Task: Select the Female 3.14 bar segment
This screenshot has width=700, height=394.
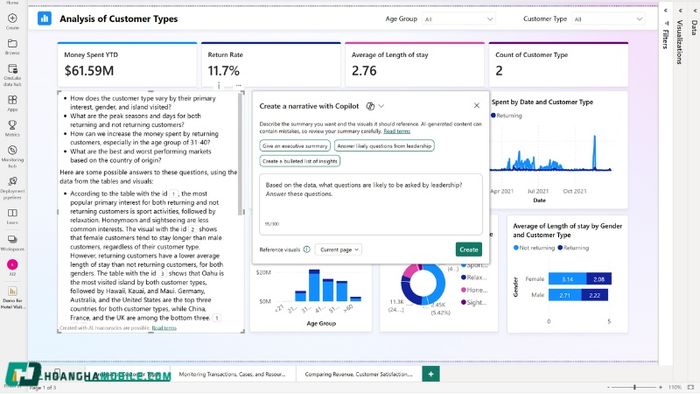Action: pyautogui.click(x=567, y=279)
